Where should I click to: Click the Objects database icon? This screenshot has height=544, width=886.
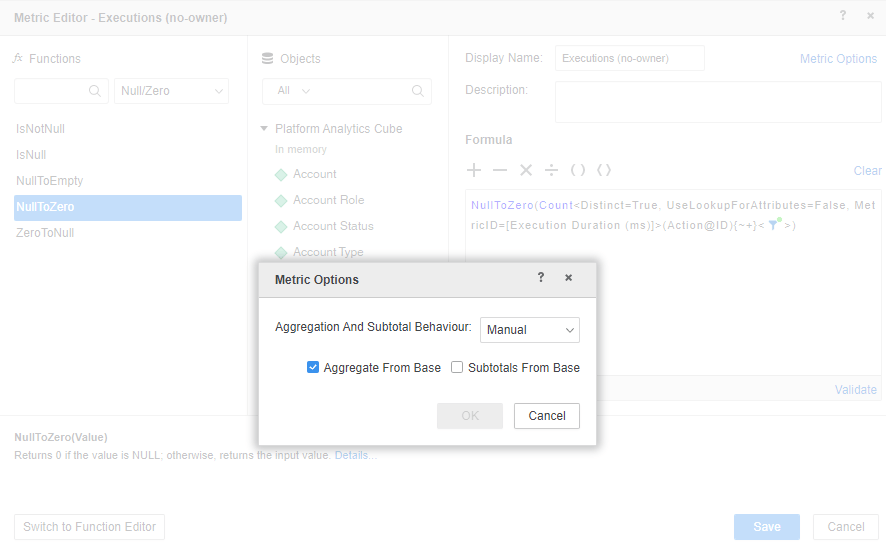click(x=267, y=58)
